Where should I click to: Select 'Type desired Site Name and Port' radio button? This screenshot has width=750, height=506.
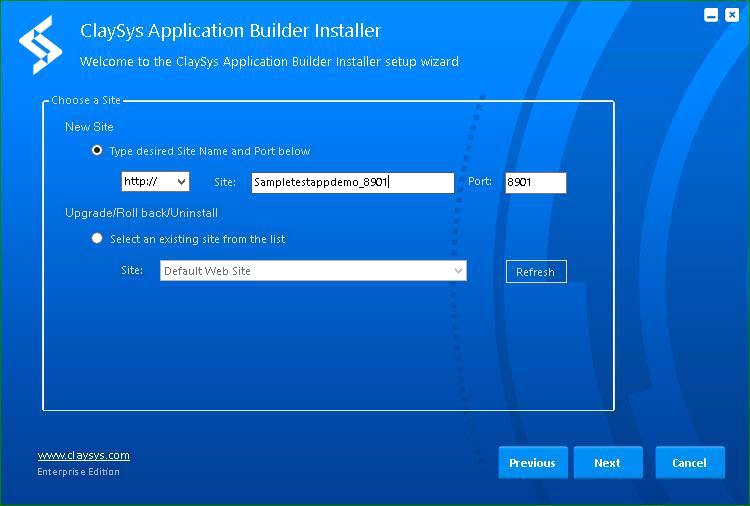pyautogui.click(x=97, y=151)
